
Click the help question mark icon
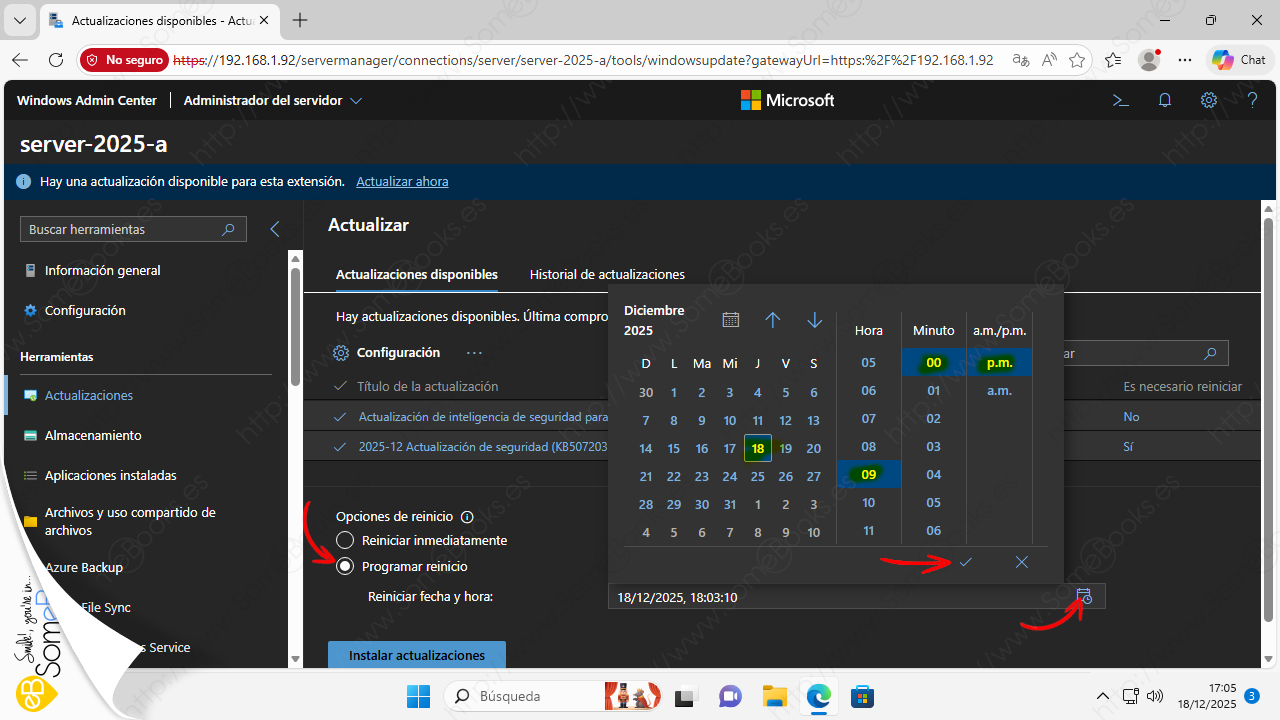[x=1252, y=100]
